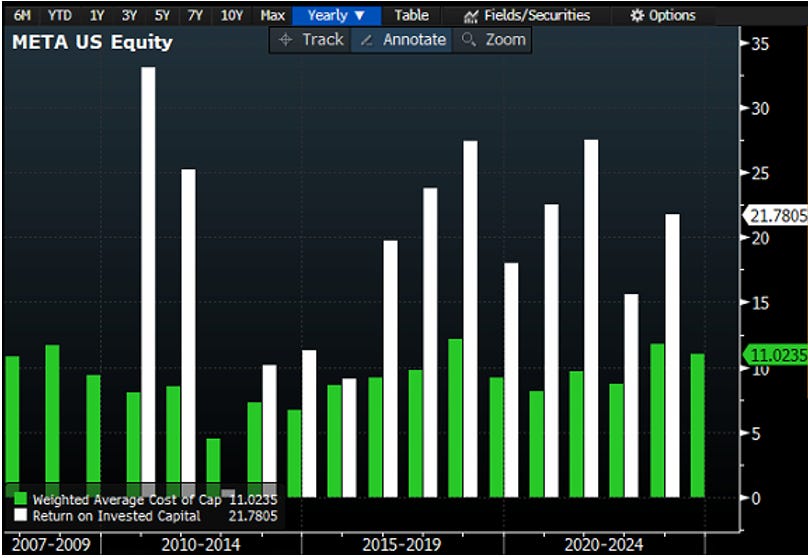808x558 pixels.
Task: Click the 0 y-axis tick label
Action: click(x=755, y=498)
